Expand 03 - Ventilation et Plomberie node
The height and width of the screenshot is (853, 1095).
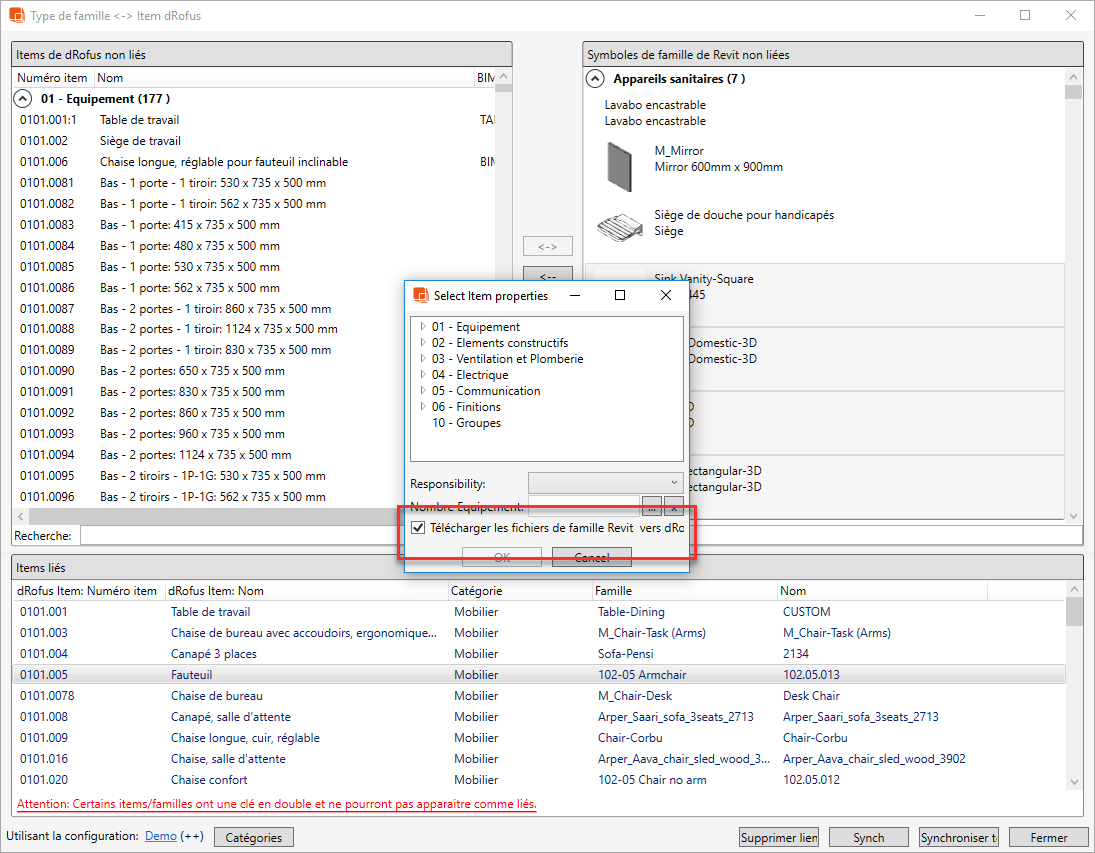point(423,359)
